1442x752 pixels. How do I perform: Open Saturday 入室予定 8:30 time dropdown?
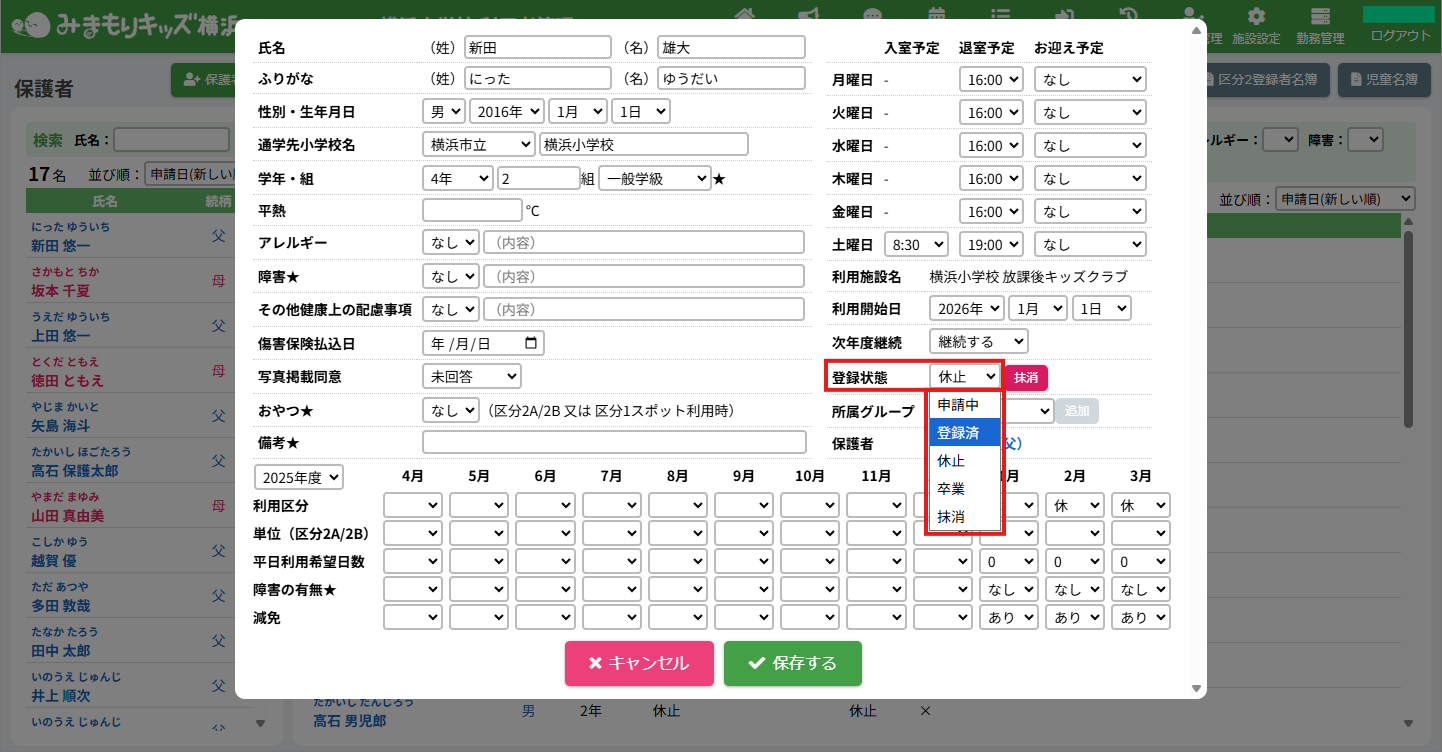pos(914,244)
